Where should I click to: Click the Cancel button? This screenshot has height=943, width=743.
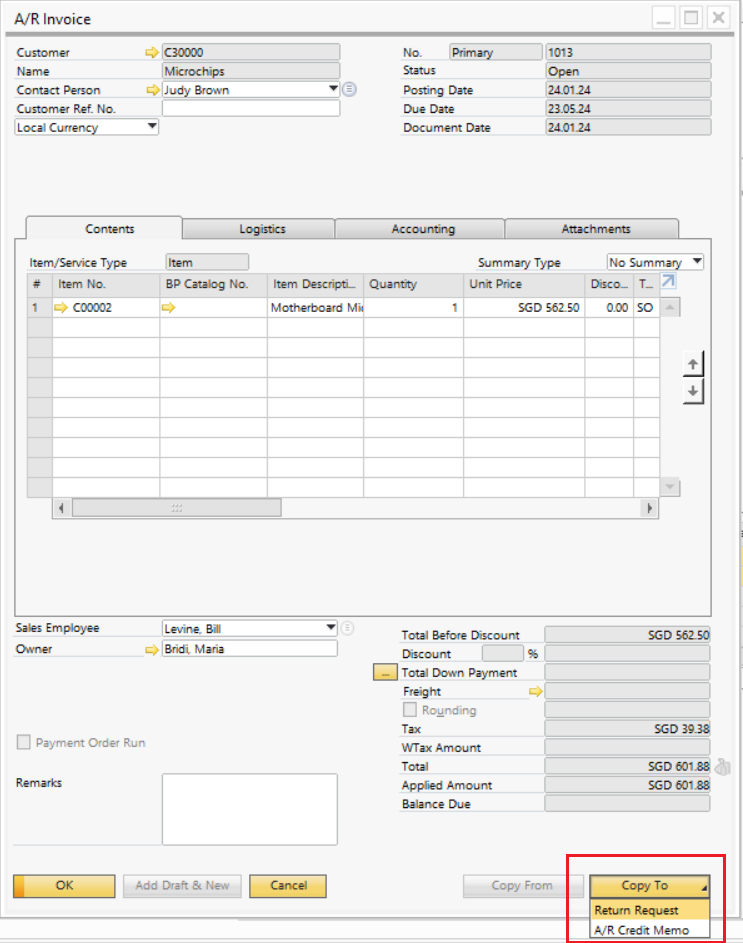(288, 886)
